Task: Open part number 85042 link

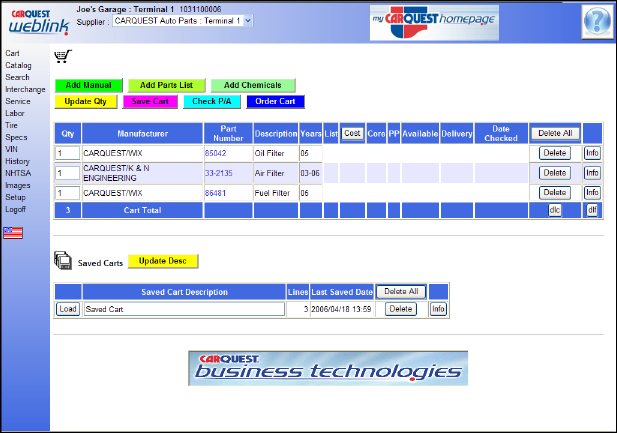Action: (216, 153)
